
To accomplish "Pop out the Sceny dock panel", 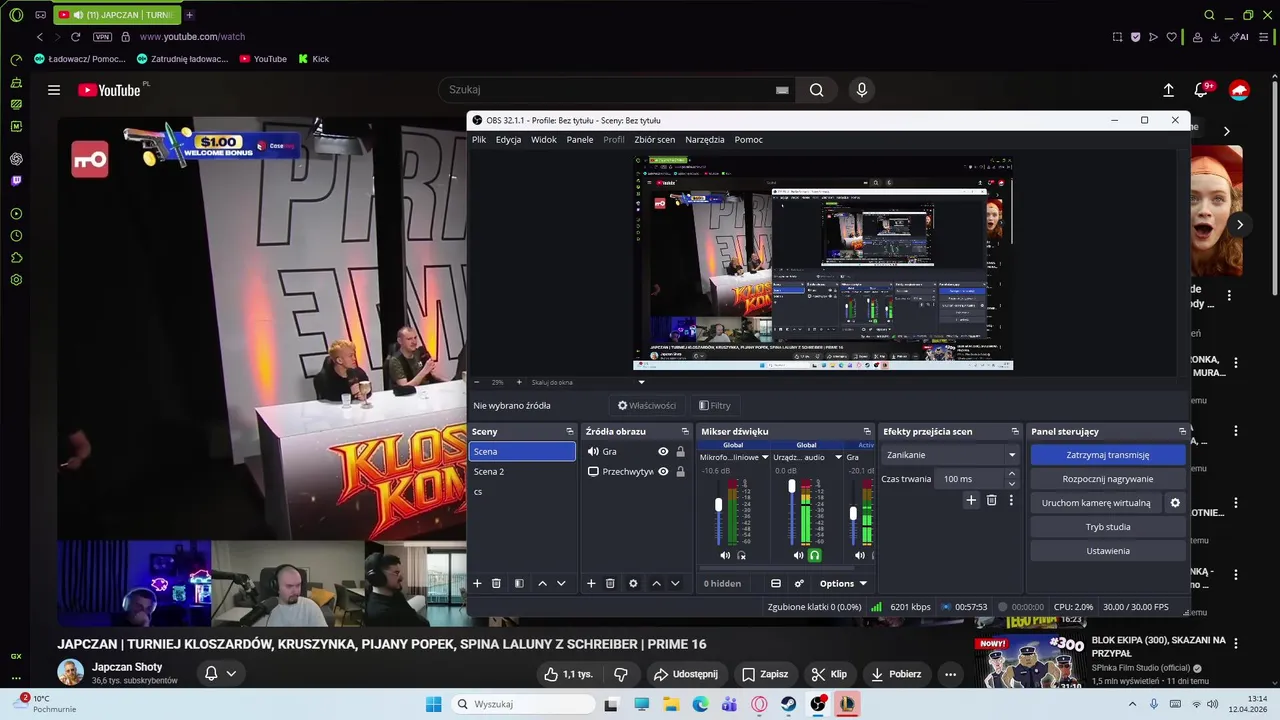I will [570, 431].
